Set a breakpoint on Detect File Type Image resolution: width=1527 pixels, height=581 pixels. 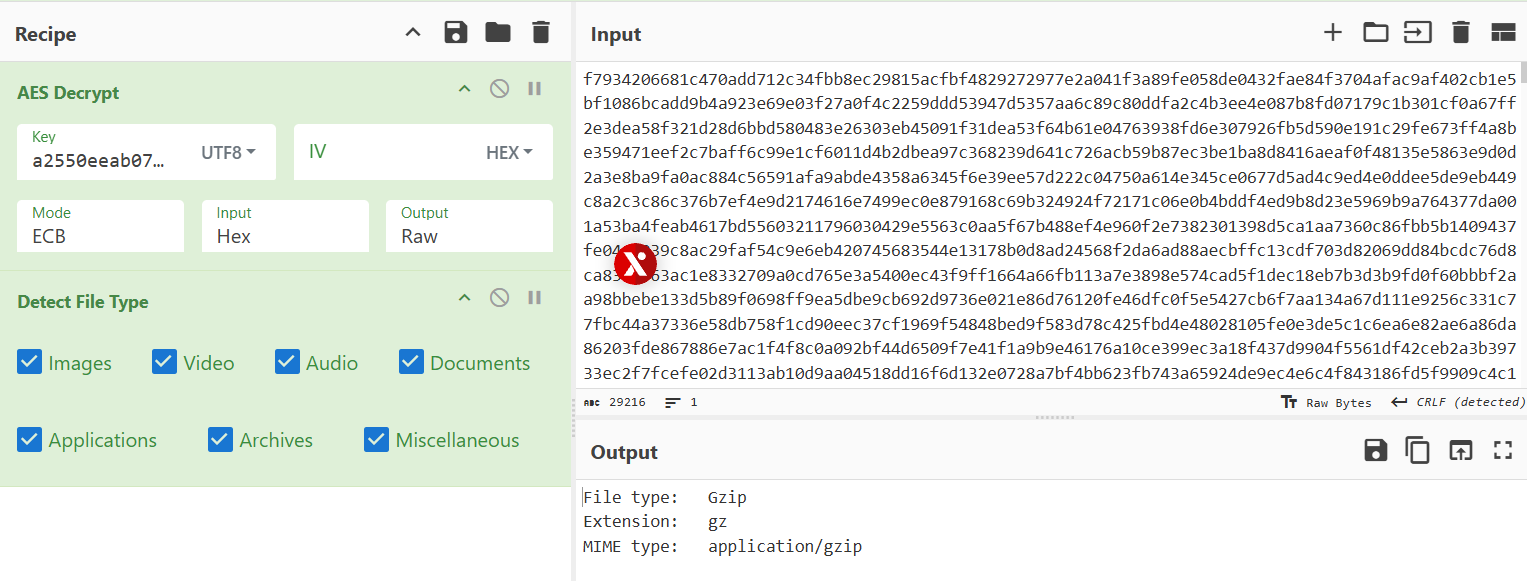point(535,298)
